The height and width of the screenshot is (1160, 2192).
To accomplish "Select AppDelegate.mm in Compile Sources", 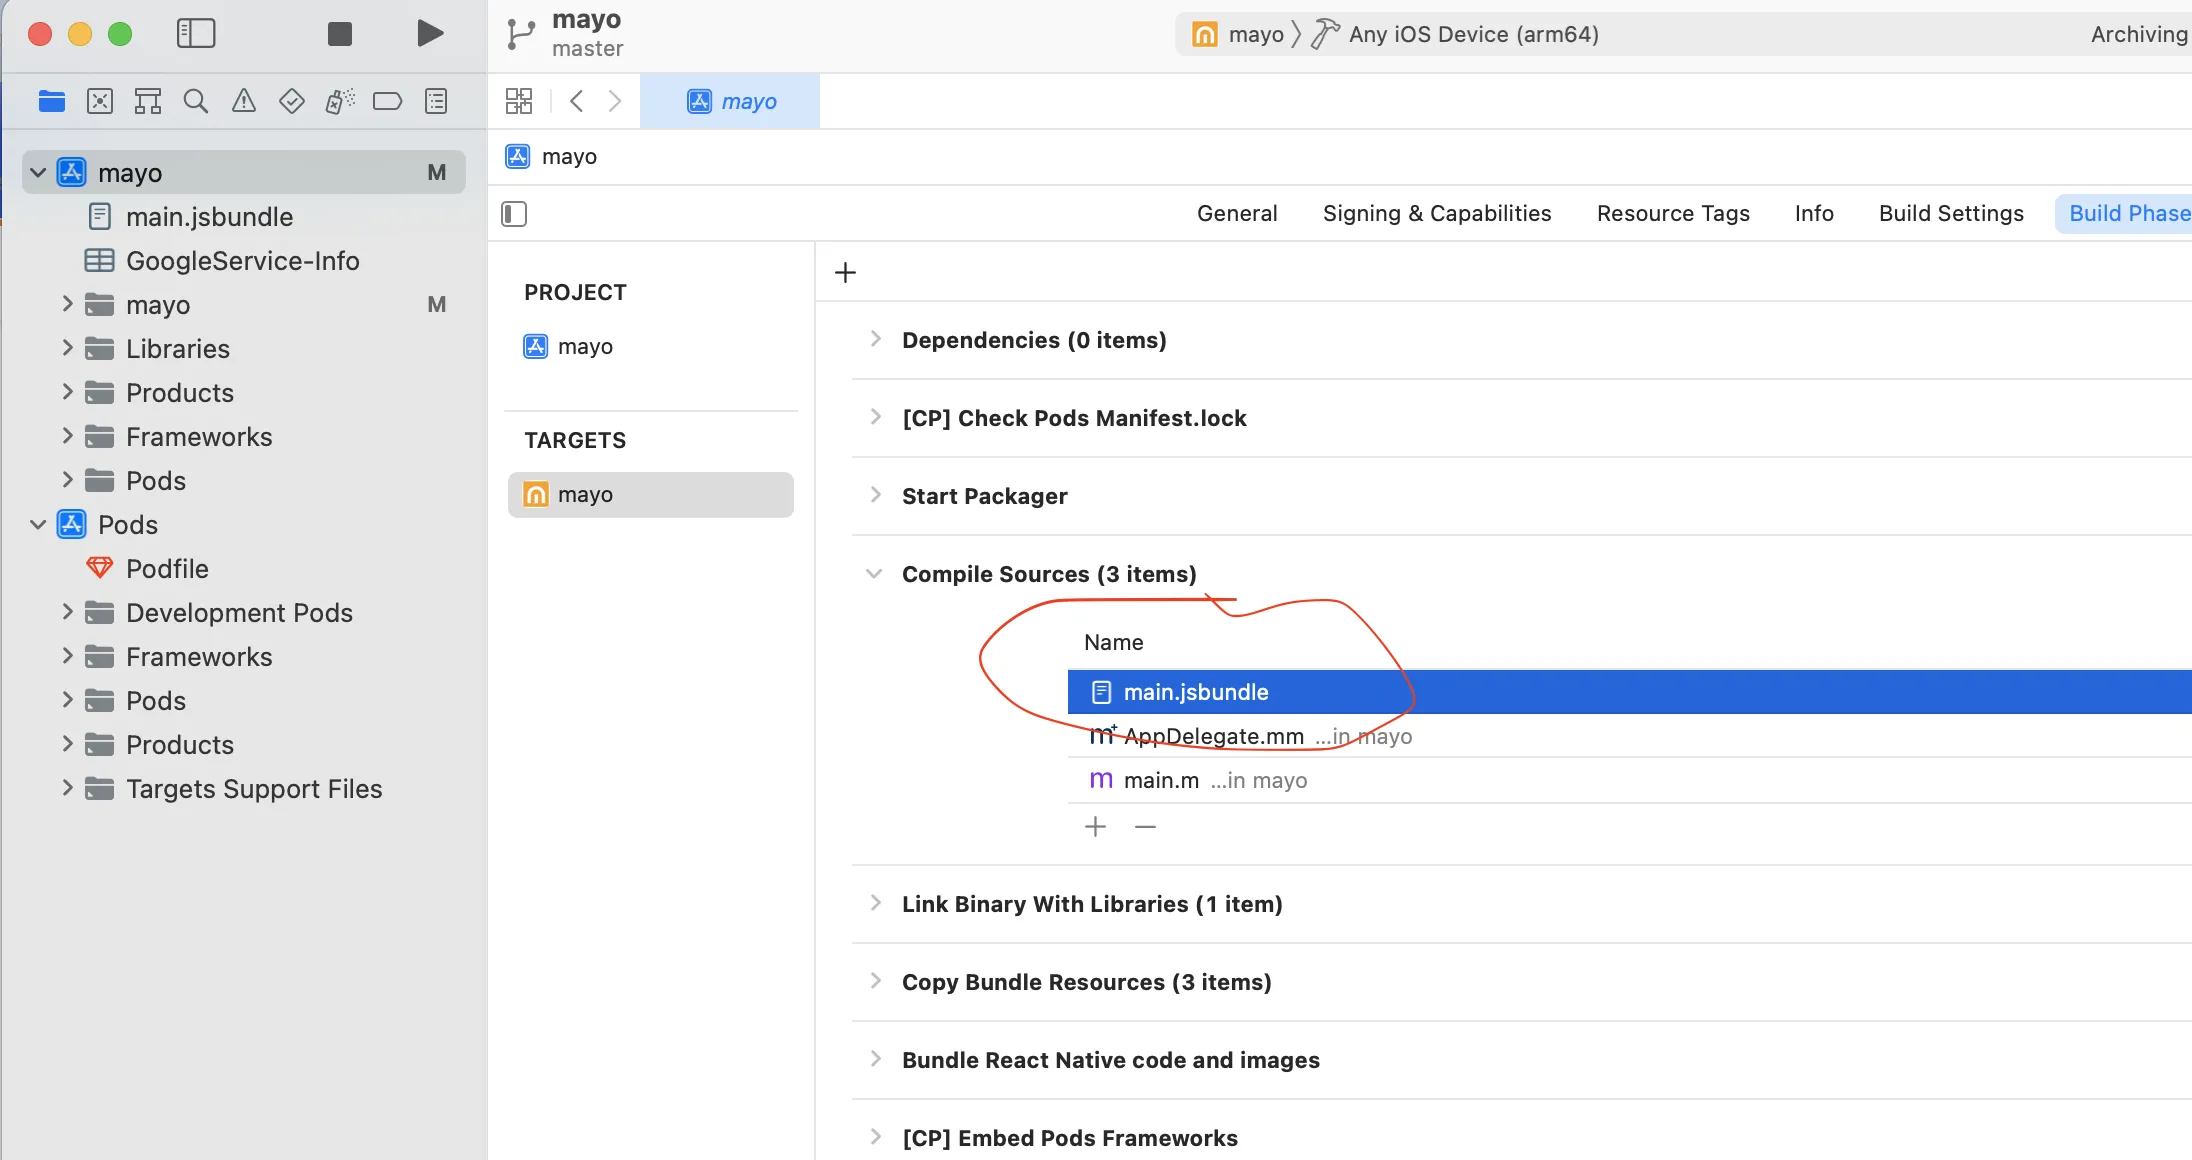I will 1213,737.
